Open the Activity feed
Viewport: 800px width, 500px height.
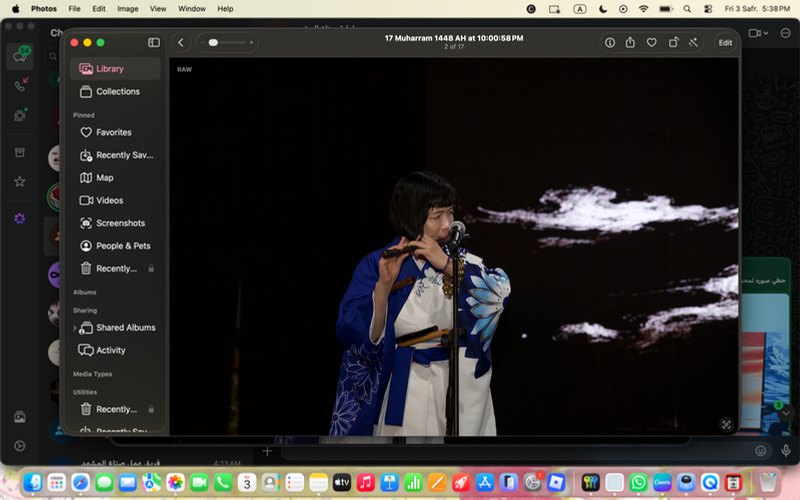(x=115, y=351)
